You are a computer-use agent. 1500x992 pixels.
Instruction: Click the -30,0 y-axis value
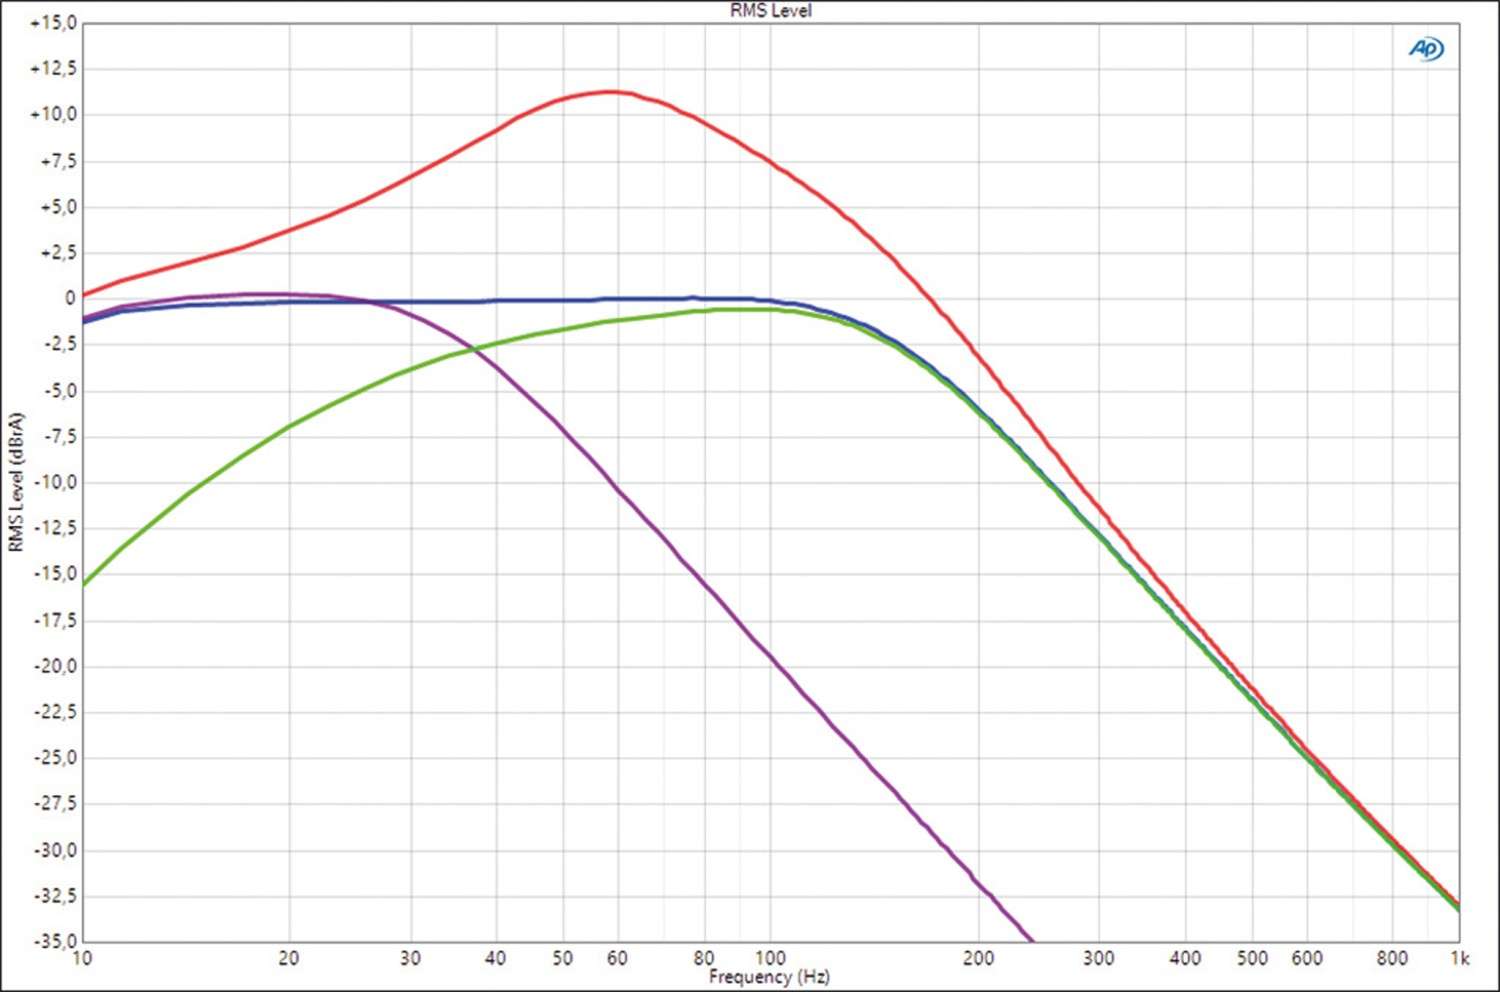56,851
